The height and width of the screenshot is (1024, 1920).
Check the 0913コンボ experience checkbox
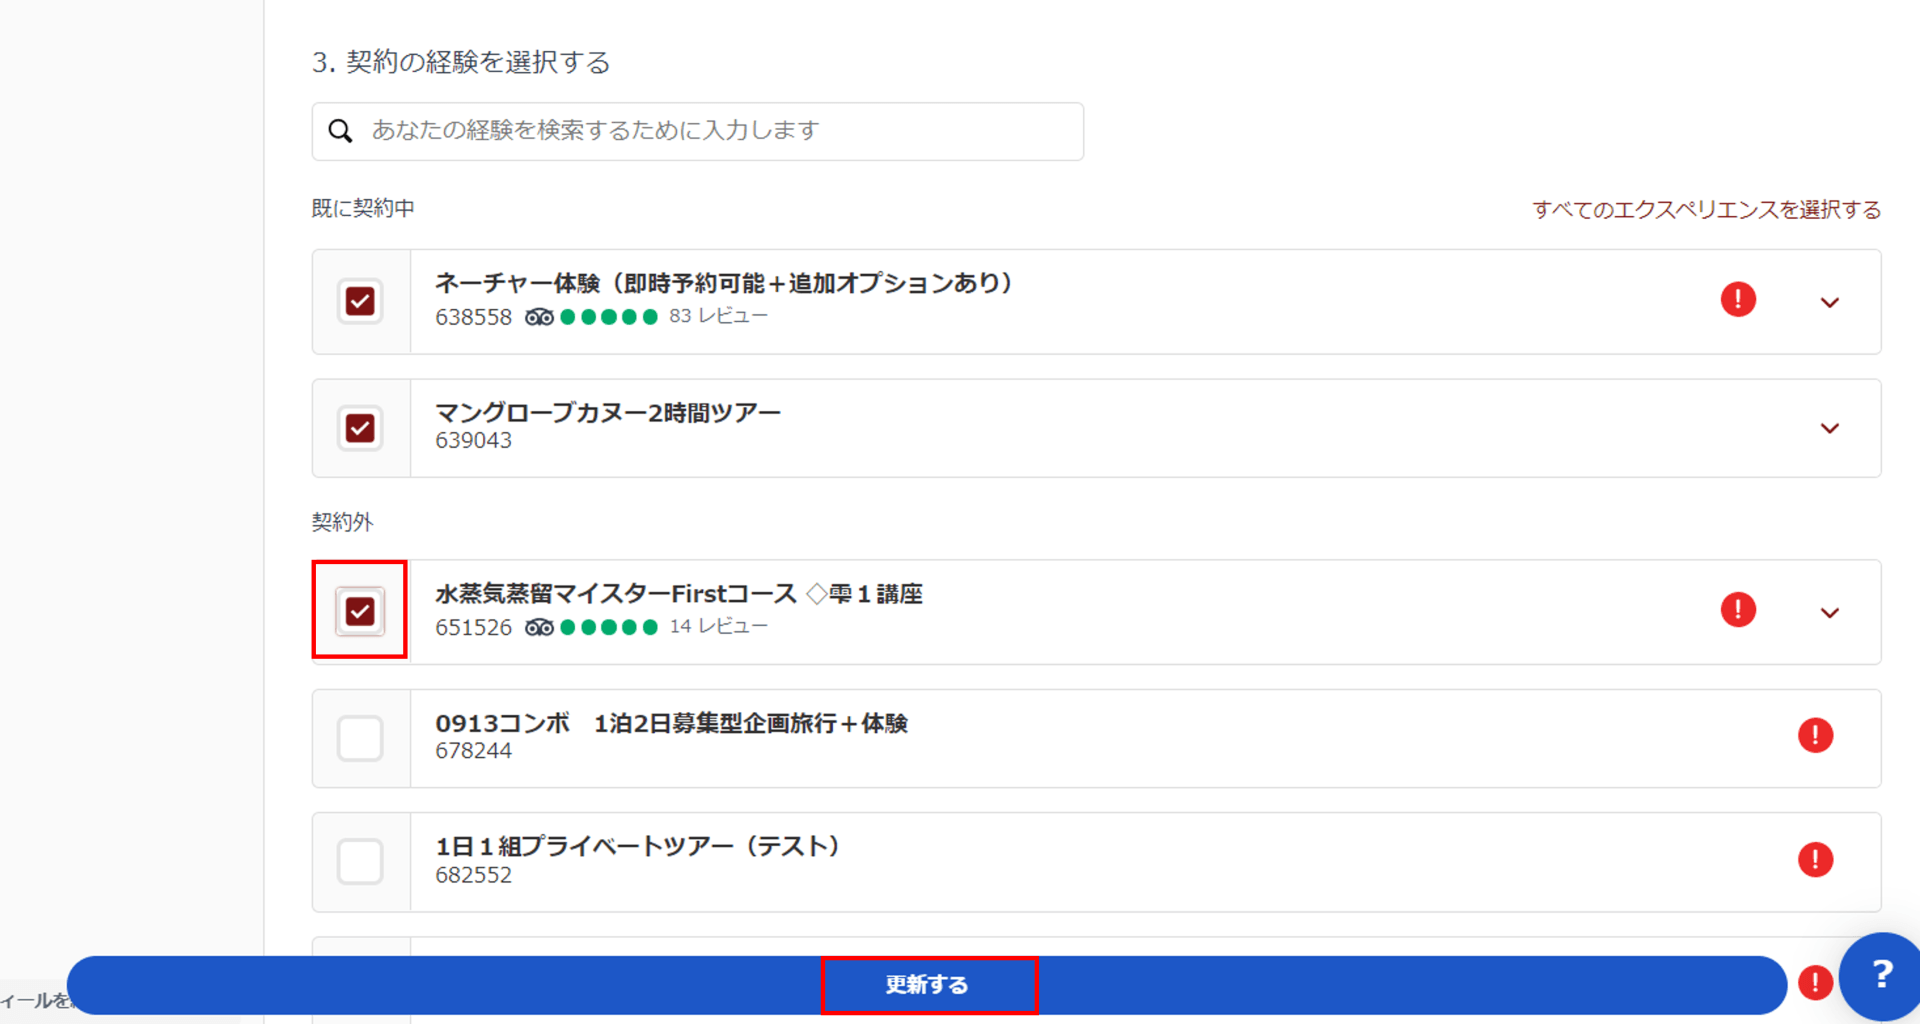click(360, 738)
